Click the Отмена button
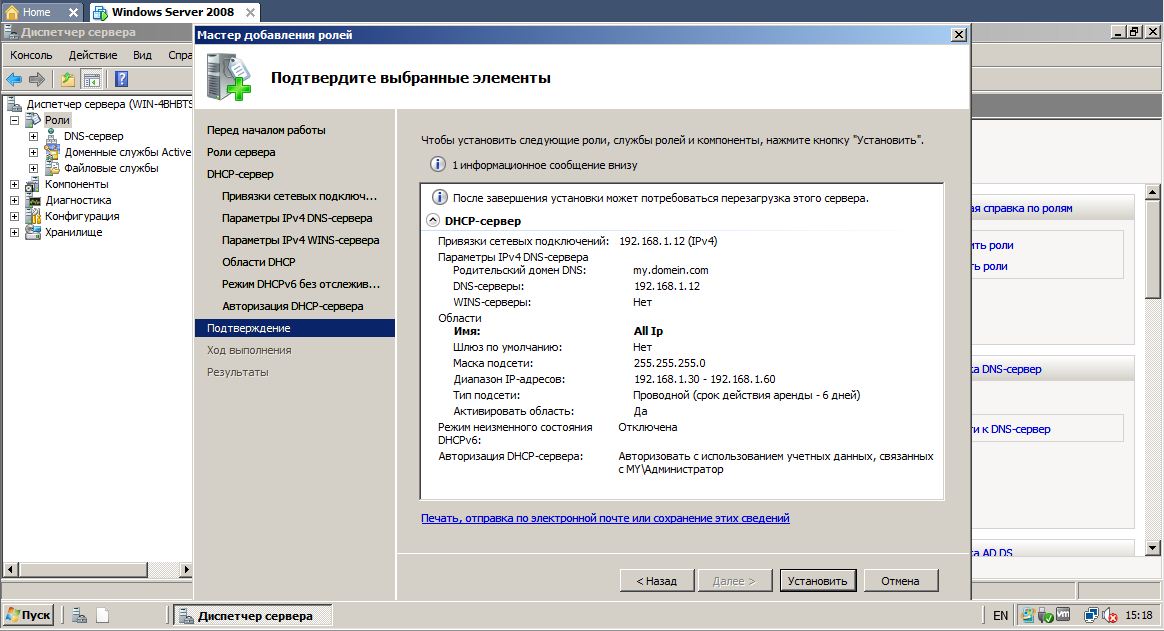The width and height of the screenshot is (1164, 631). point(900,581)
